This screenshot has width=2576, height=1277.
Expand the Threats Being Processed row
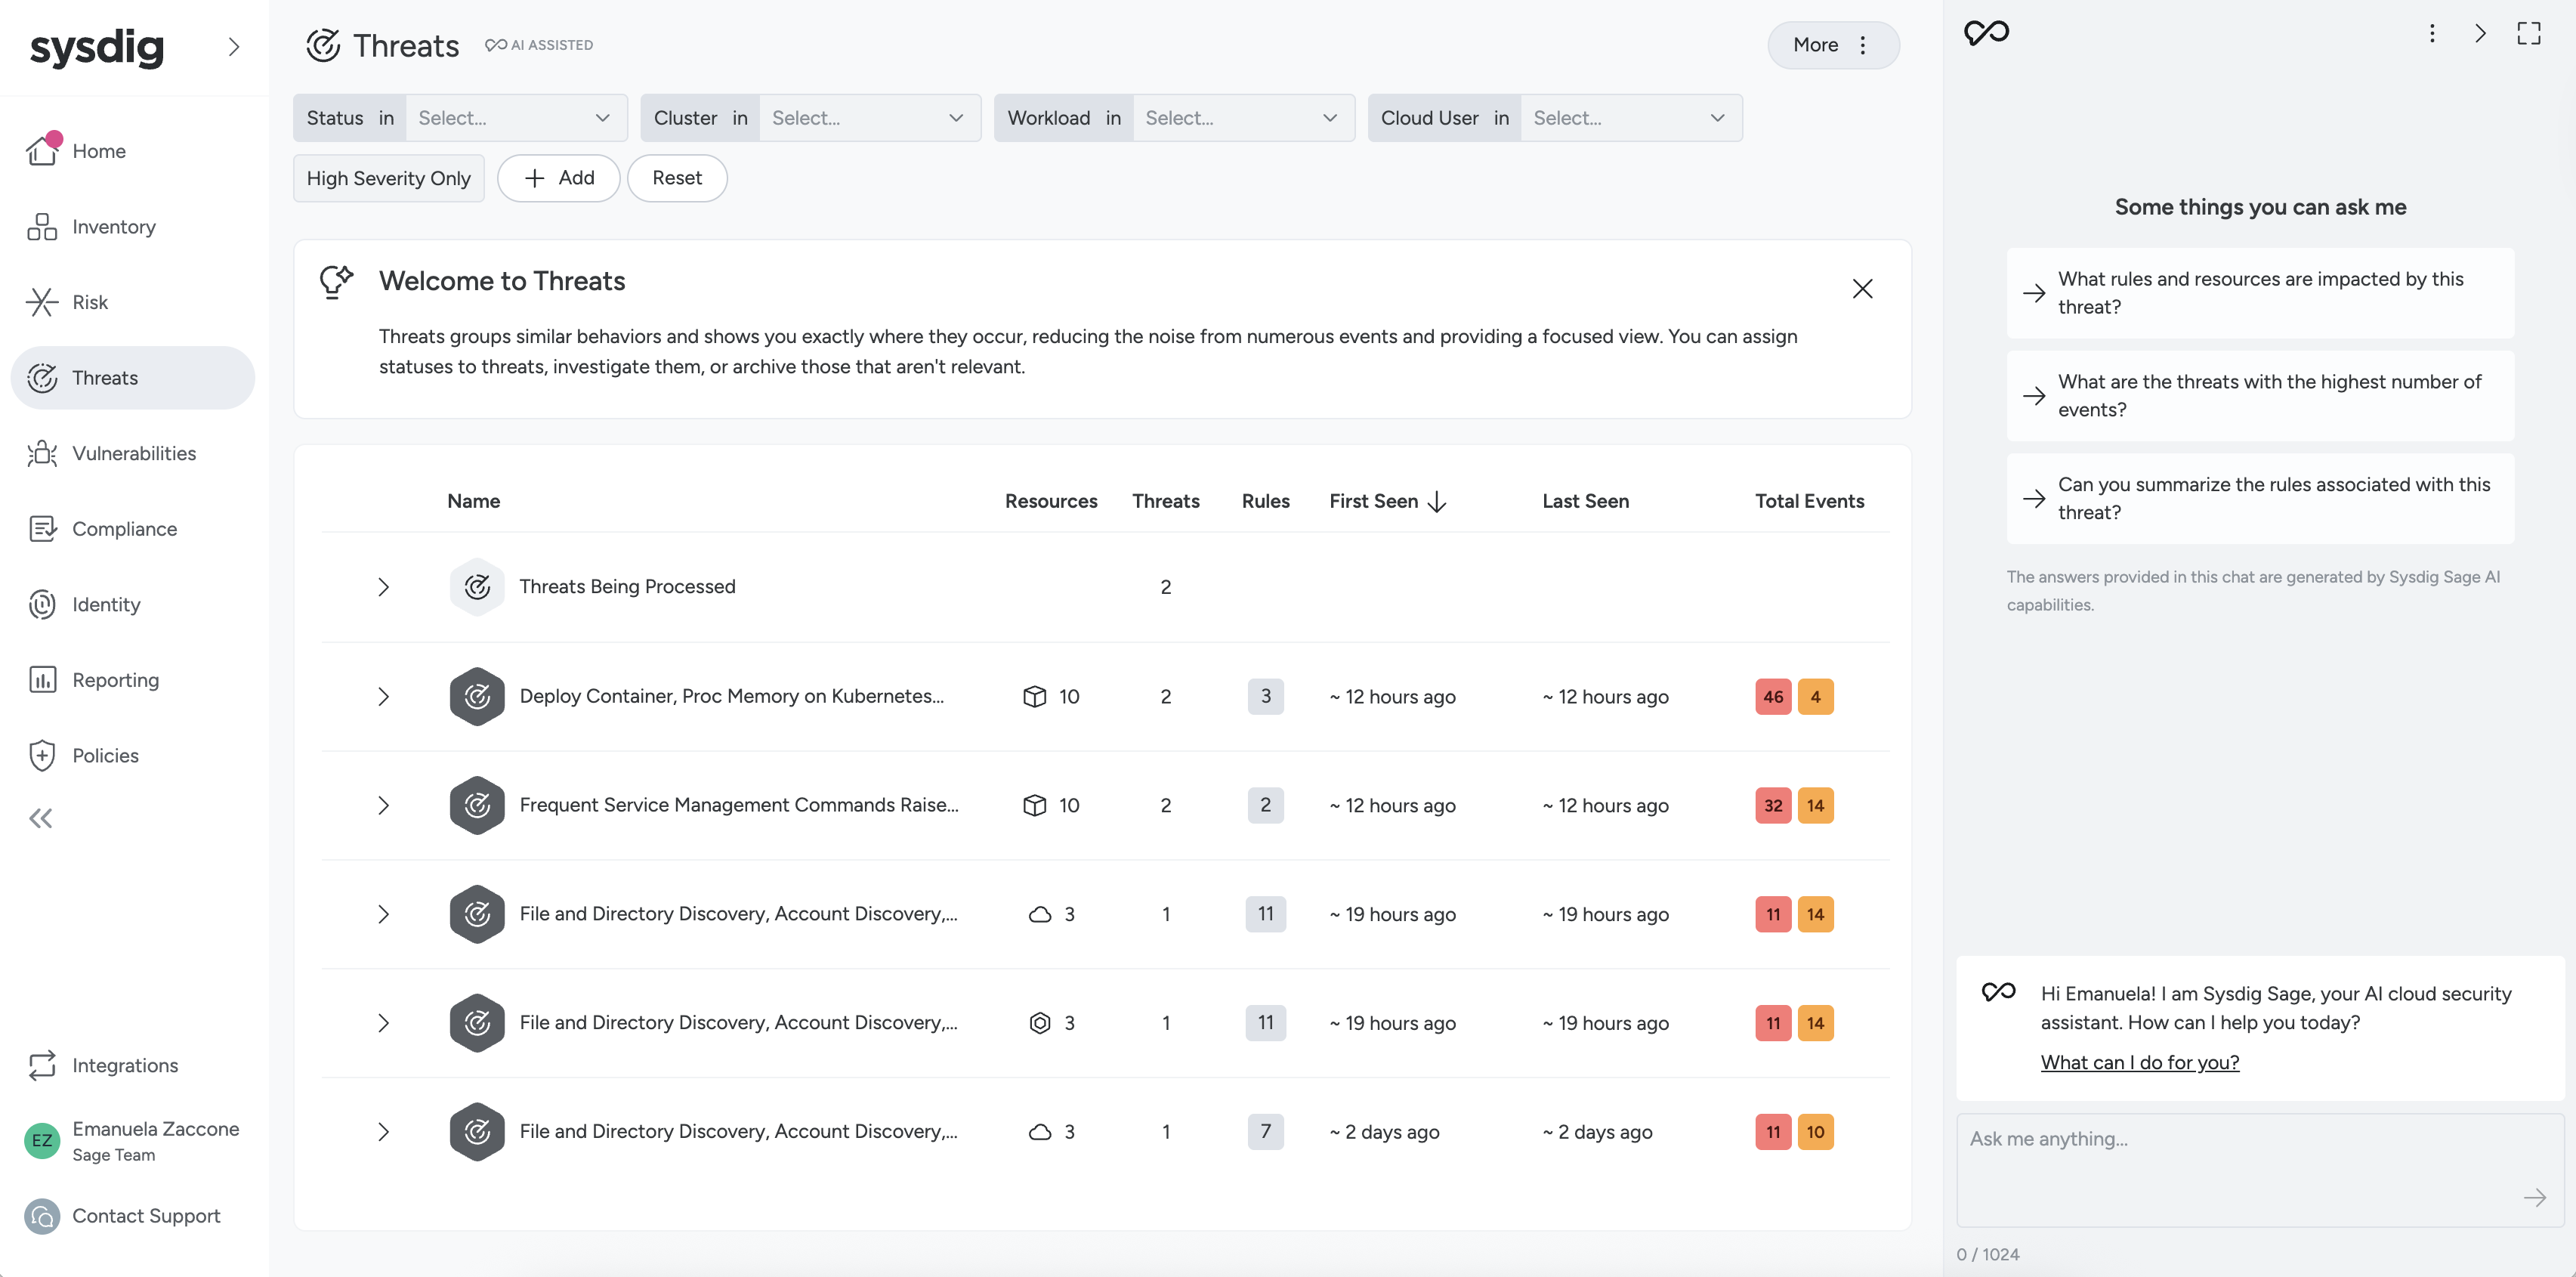click(x=383, y=587)
